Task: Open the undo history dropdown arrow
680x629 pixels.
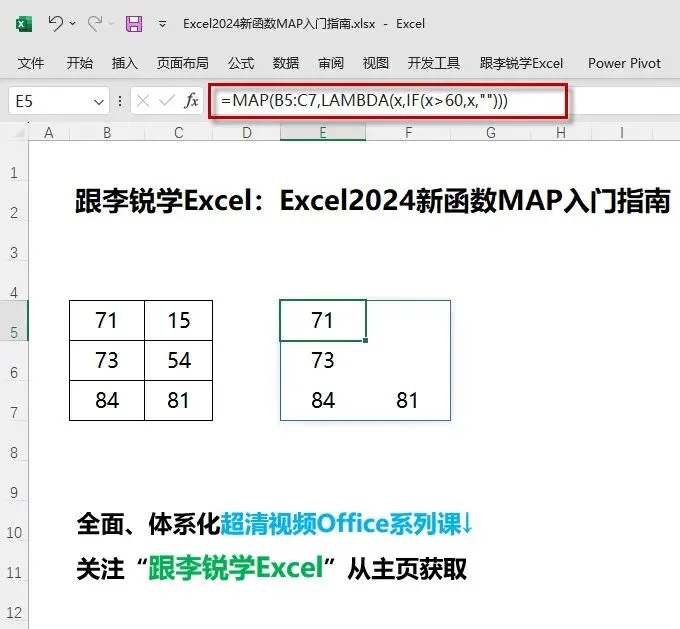Action: pos(72,23)
